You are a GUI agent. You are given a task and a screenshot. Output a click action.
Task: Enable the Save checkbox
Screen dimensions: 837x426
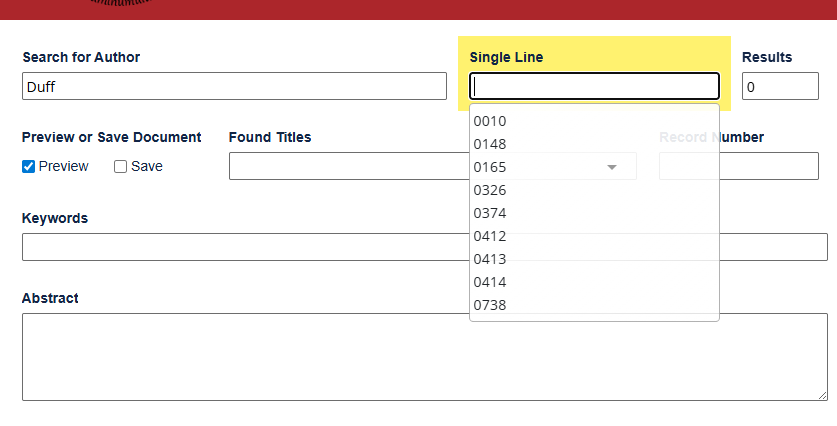[121, 167]
